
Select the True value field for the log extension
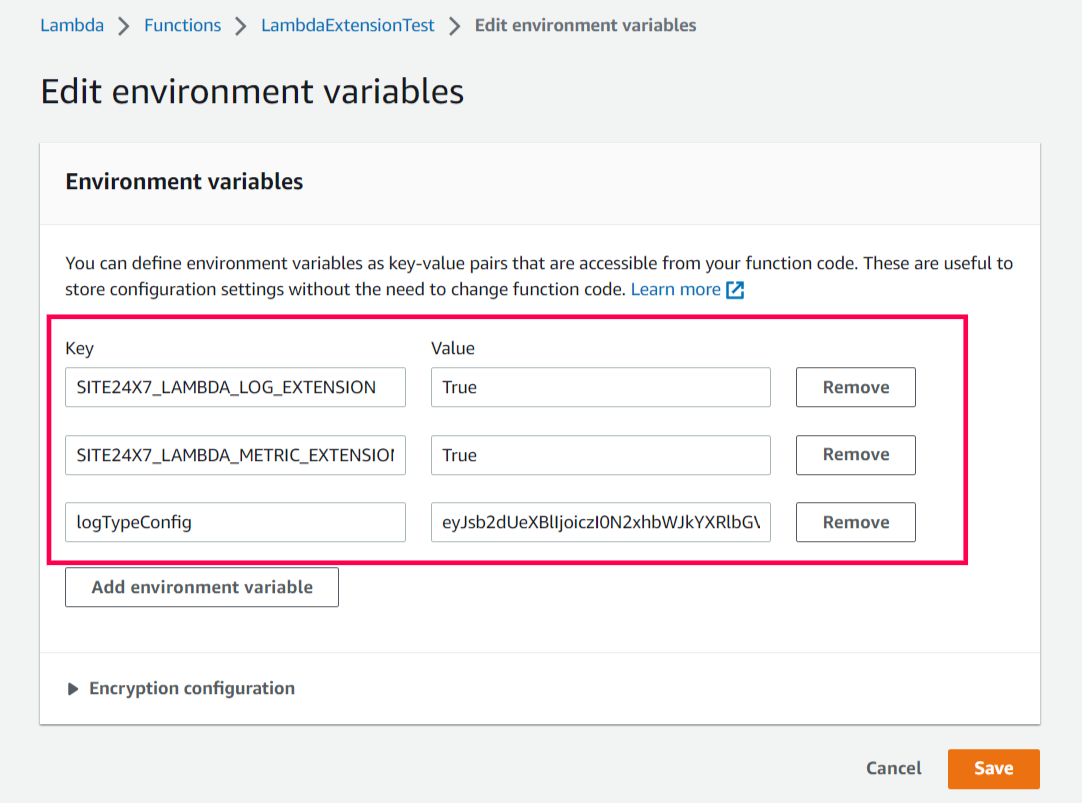coord(600,387)
